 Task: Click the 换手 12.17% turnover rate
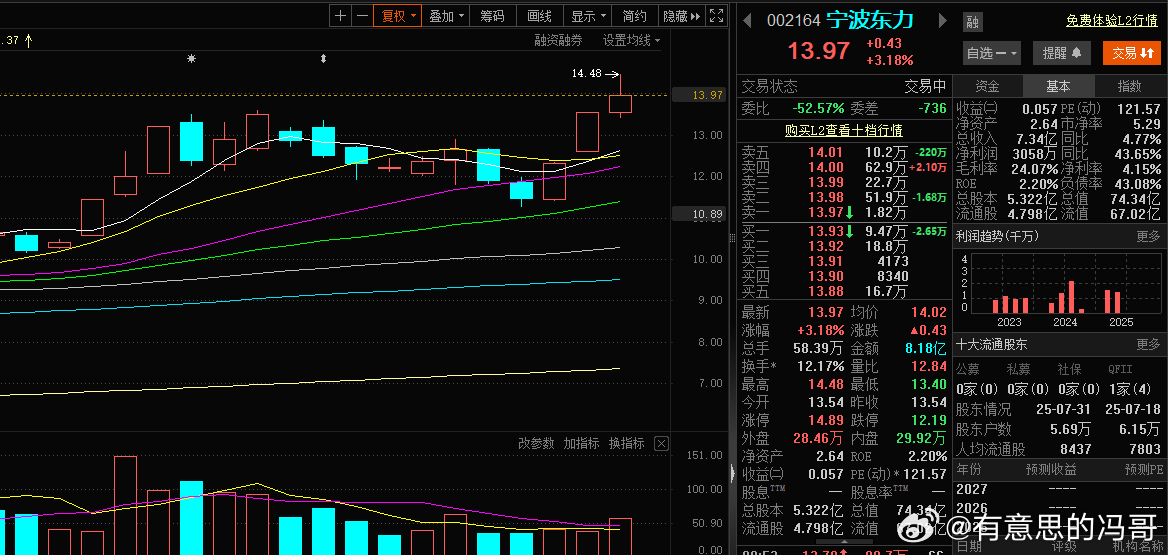click(822, 367)
